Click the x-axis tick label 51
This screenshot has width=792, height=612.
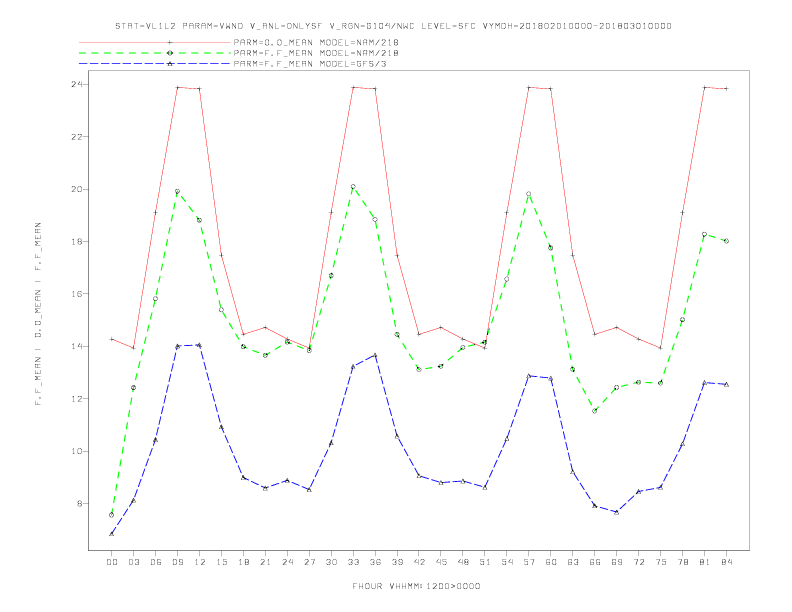point(485,562)
